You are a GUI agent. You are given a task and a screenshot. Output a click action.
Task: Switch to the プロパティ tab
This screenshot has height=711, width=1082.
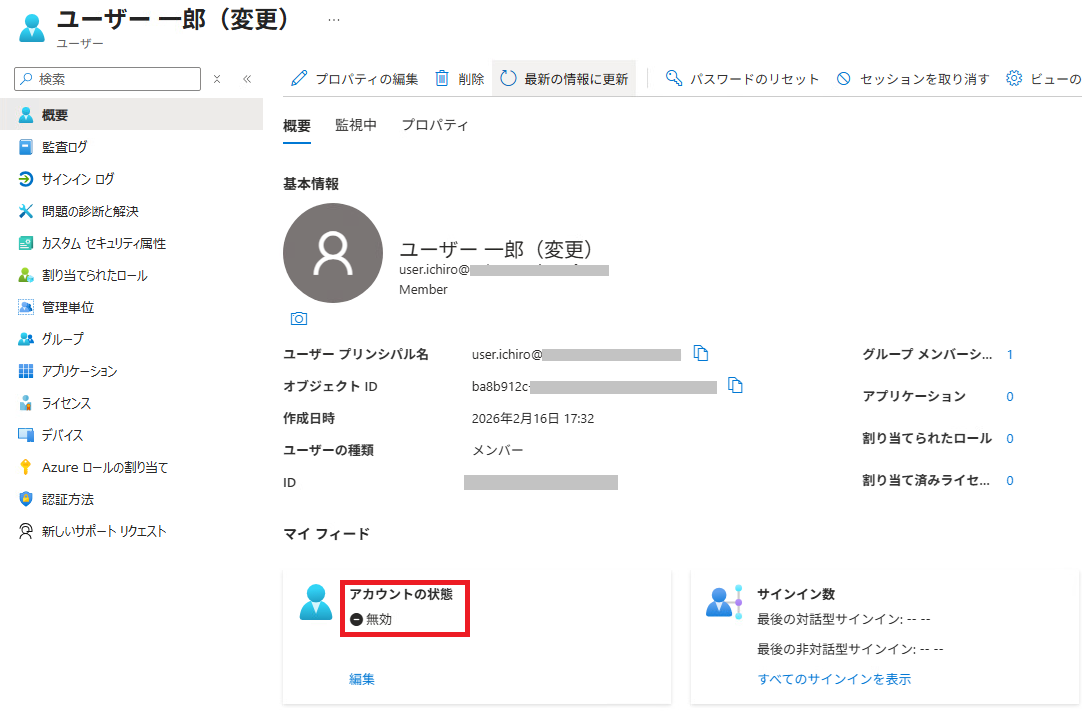435,126
